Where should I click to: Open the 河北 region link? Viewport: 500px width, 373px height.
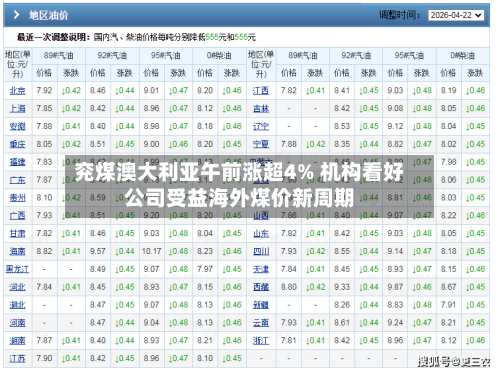coord(18,287)
